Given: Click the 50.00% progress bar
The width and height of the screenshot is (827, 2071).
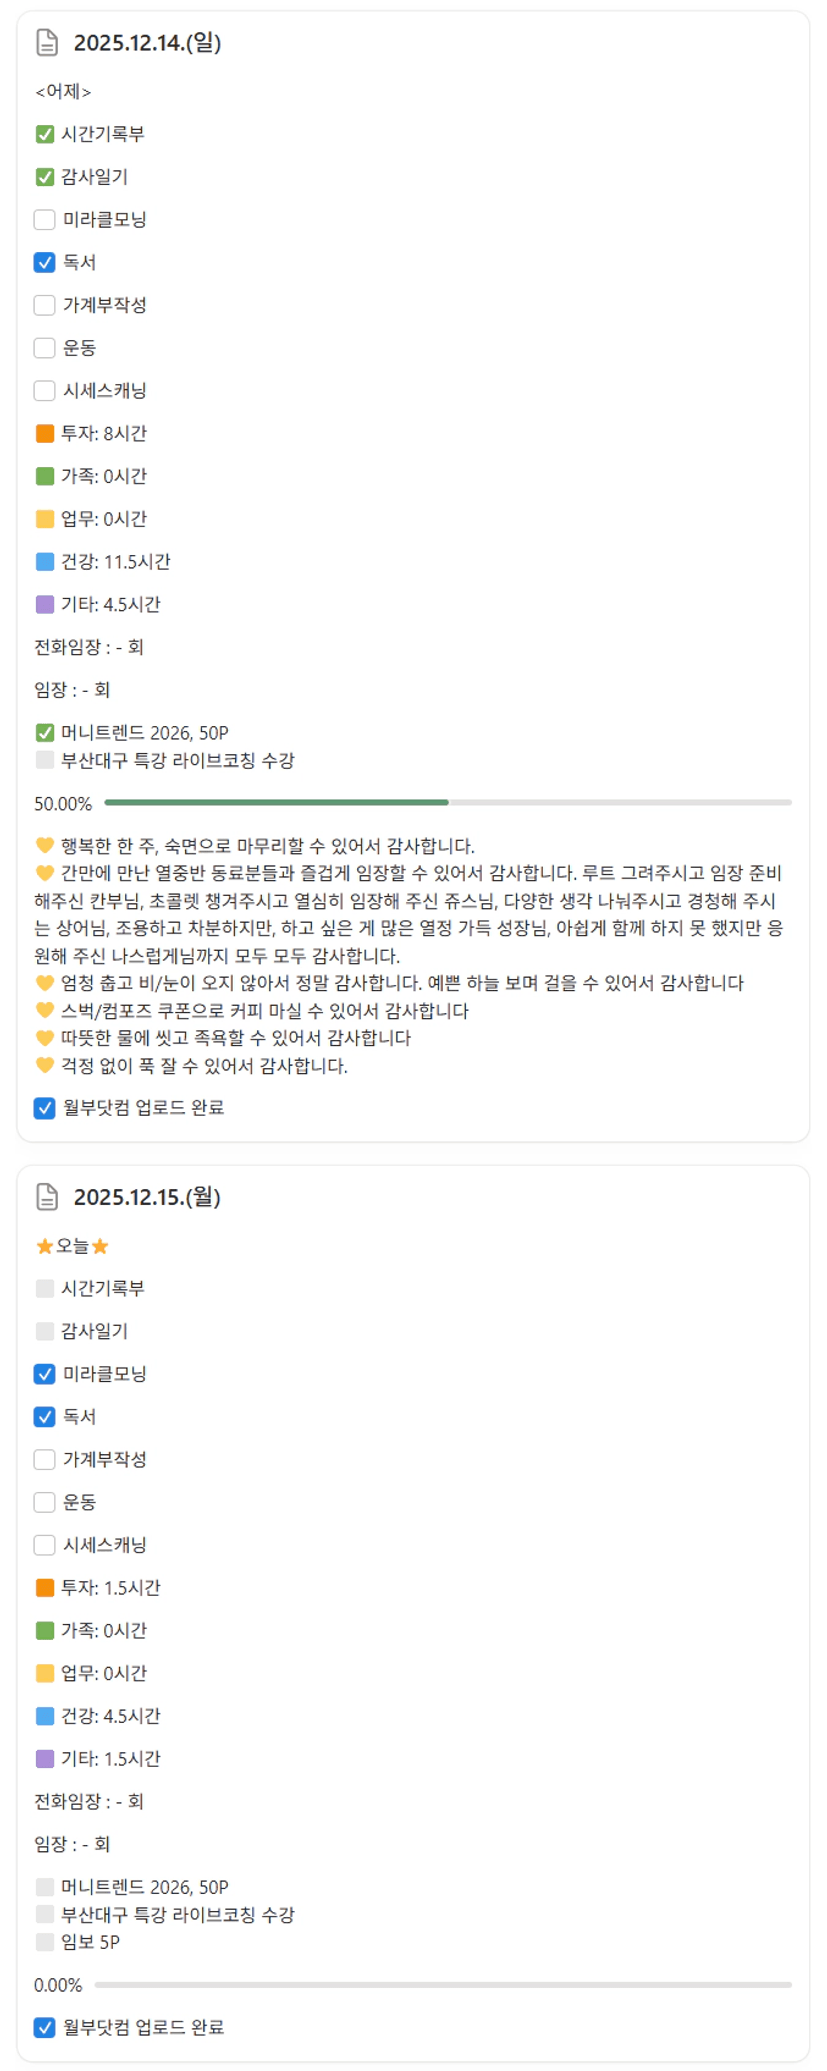Looking at the screenshot, I should 447,802.
